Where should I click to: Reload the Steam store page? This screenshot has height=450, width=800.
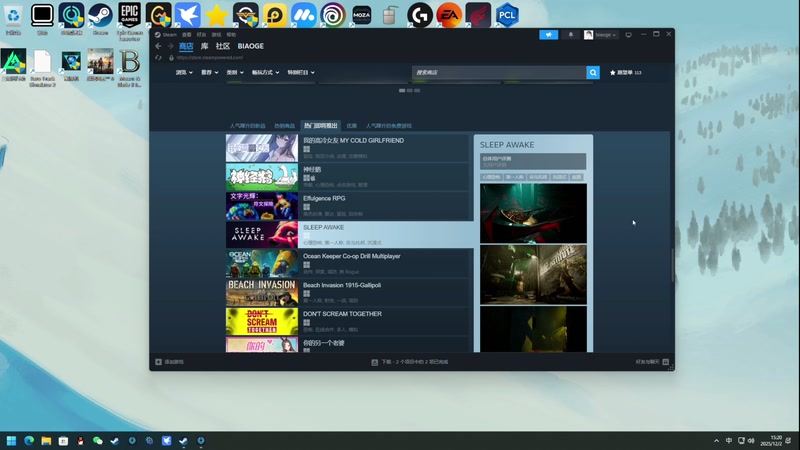[x=158, y=58]
